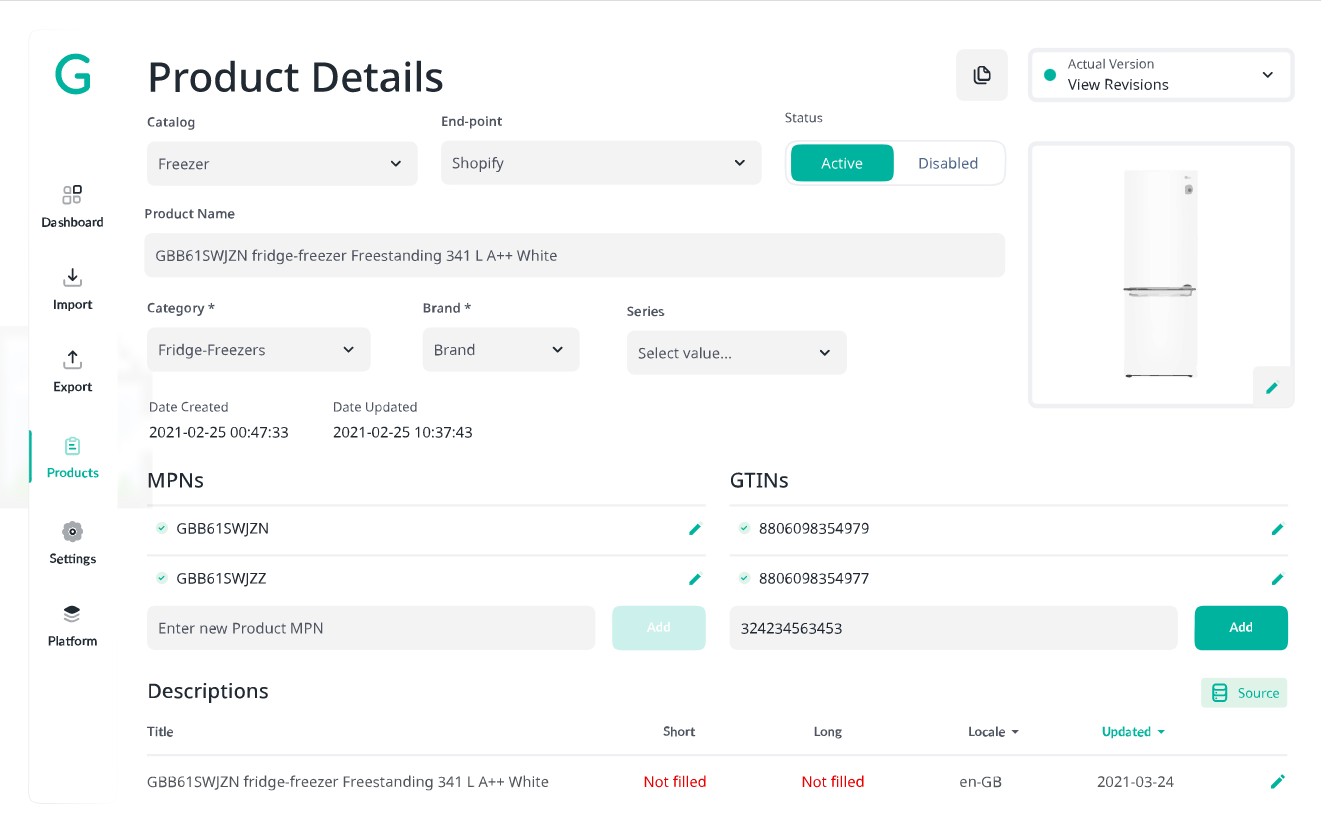The image size is (1321, 821).
Task: Open the View Revisions dropdown
Action: (x=1160, y=75)
